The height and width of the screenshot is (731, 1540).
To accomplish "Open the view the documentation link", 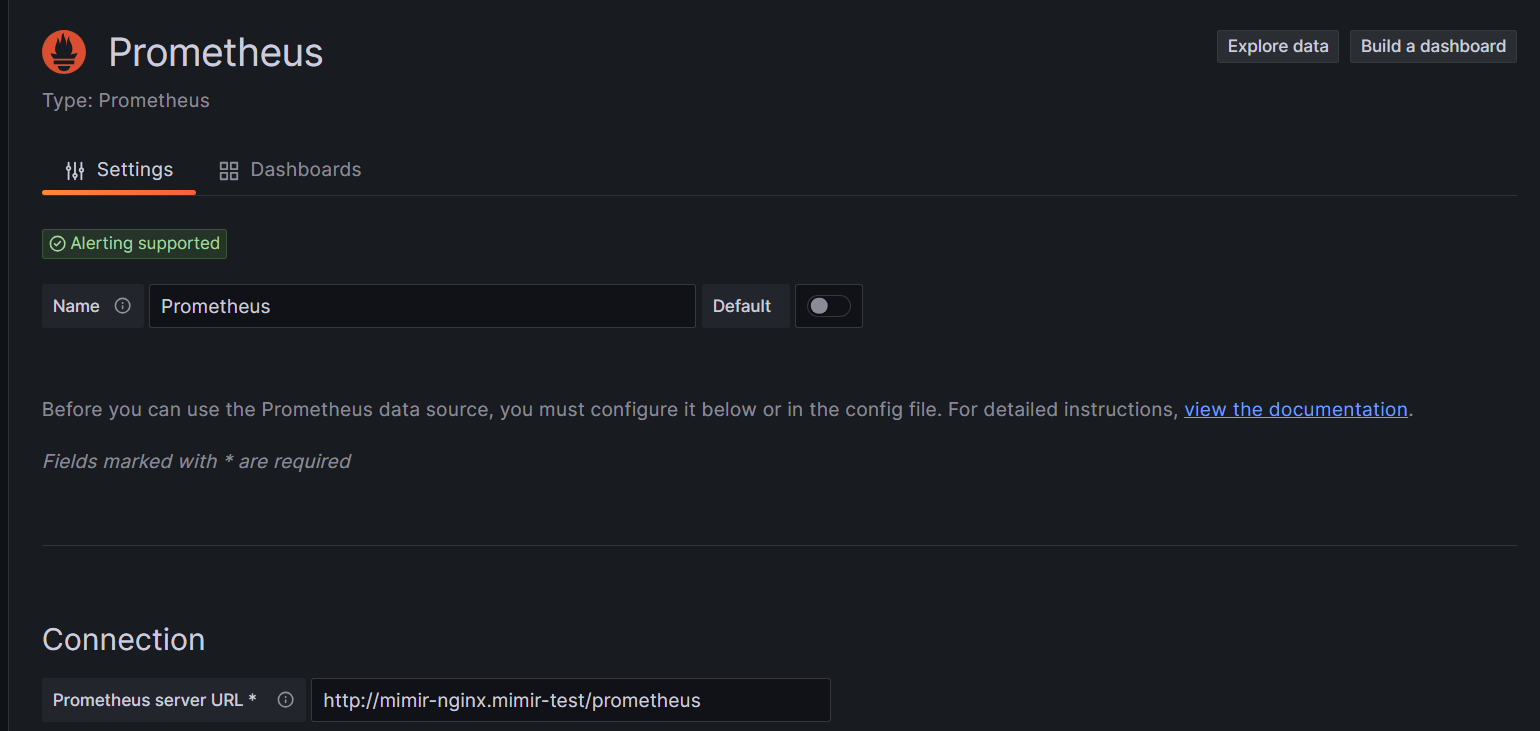I will pyautogui.click(x=1296, y=409).
